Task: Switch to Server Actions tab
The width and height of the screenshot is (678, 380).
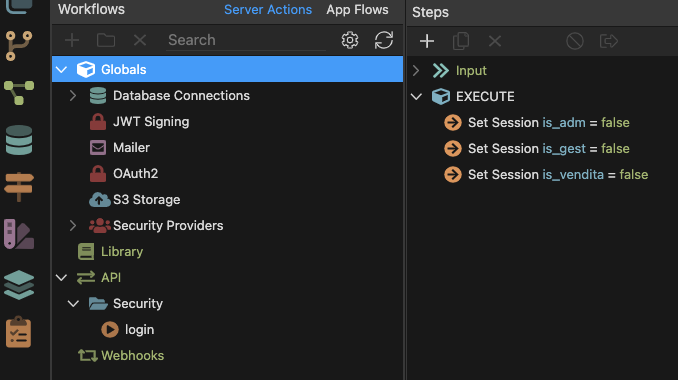Action: click(268, 10)
